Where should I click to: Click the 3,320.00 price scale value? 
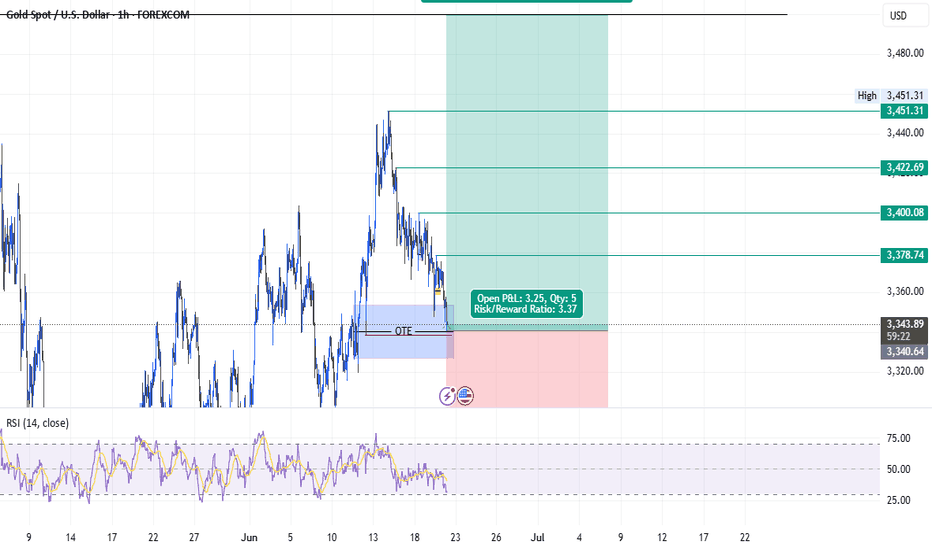pyautogui.click(x=905, y=371)
